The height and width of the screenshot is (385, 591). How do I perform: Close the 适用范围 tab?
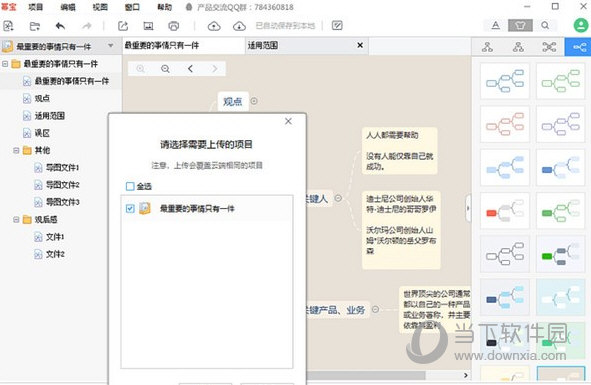[360, 45]
